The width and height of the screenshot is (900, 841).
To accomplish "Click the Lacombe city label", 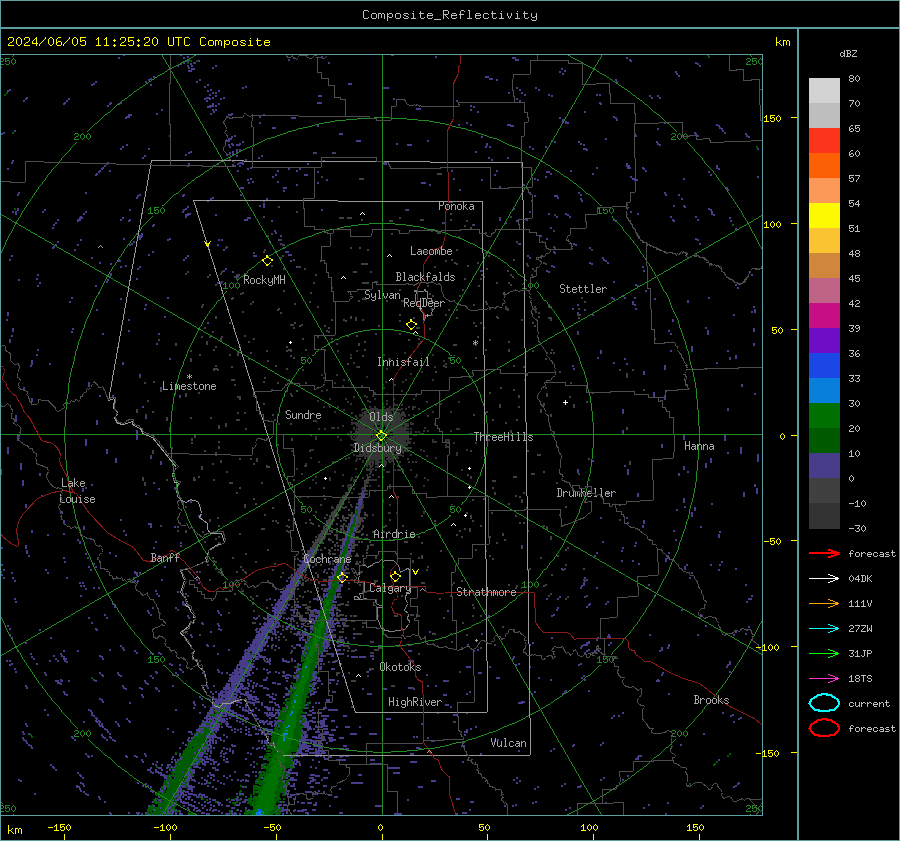I will [x=431, y=251].
